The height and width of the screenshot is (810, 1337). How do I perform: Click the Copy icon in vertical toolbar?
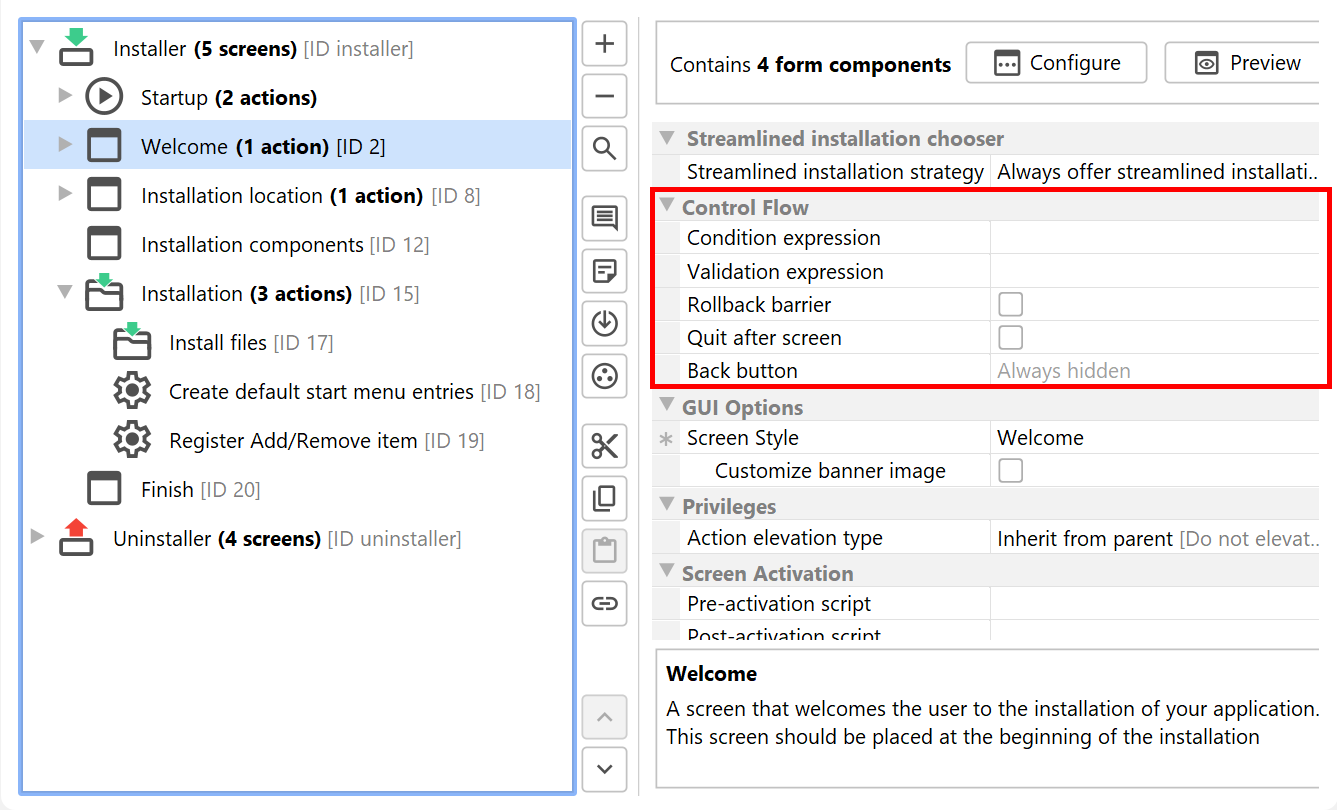(604, 498)
